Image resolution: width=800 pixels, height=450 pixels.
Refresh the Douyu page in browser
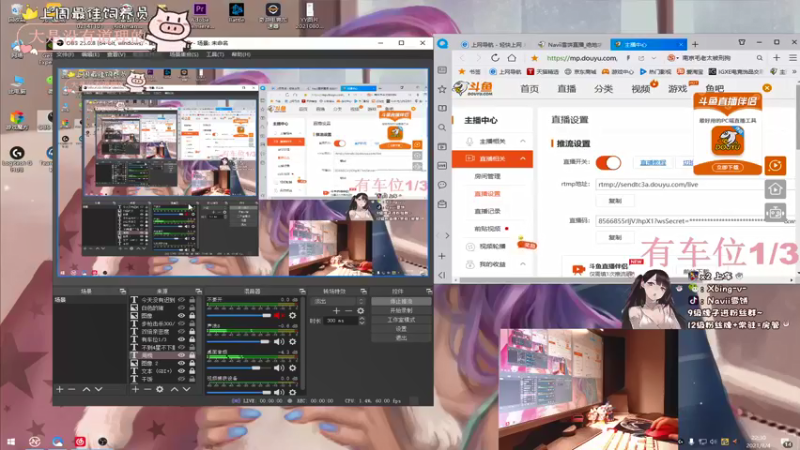pos(495,58)
